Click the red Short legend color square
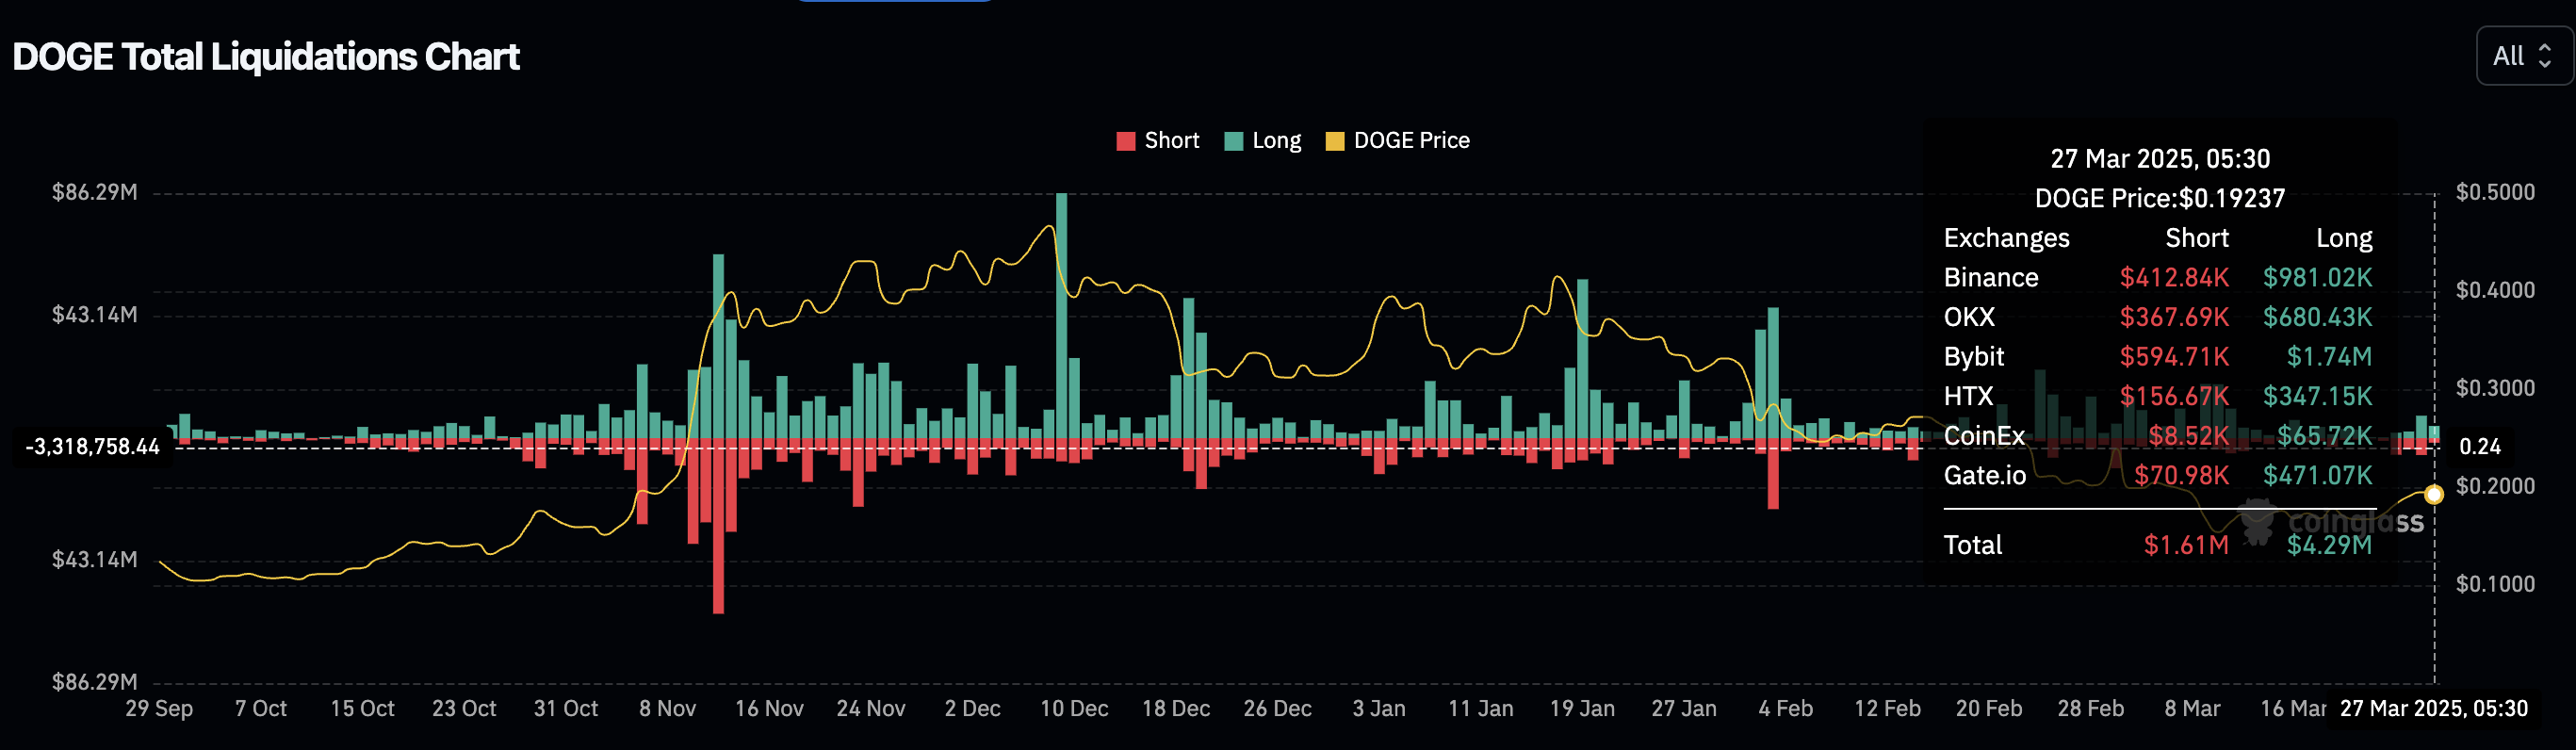The width and height of the screenshot is (2576, 750). point(1126,141)
